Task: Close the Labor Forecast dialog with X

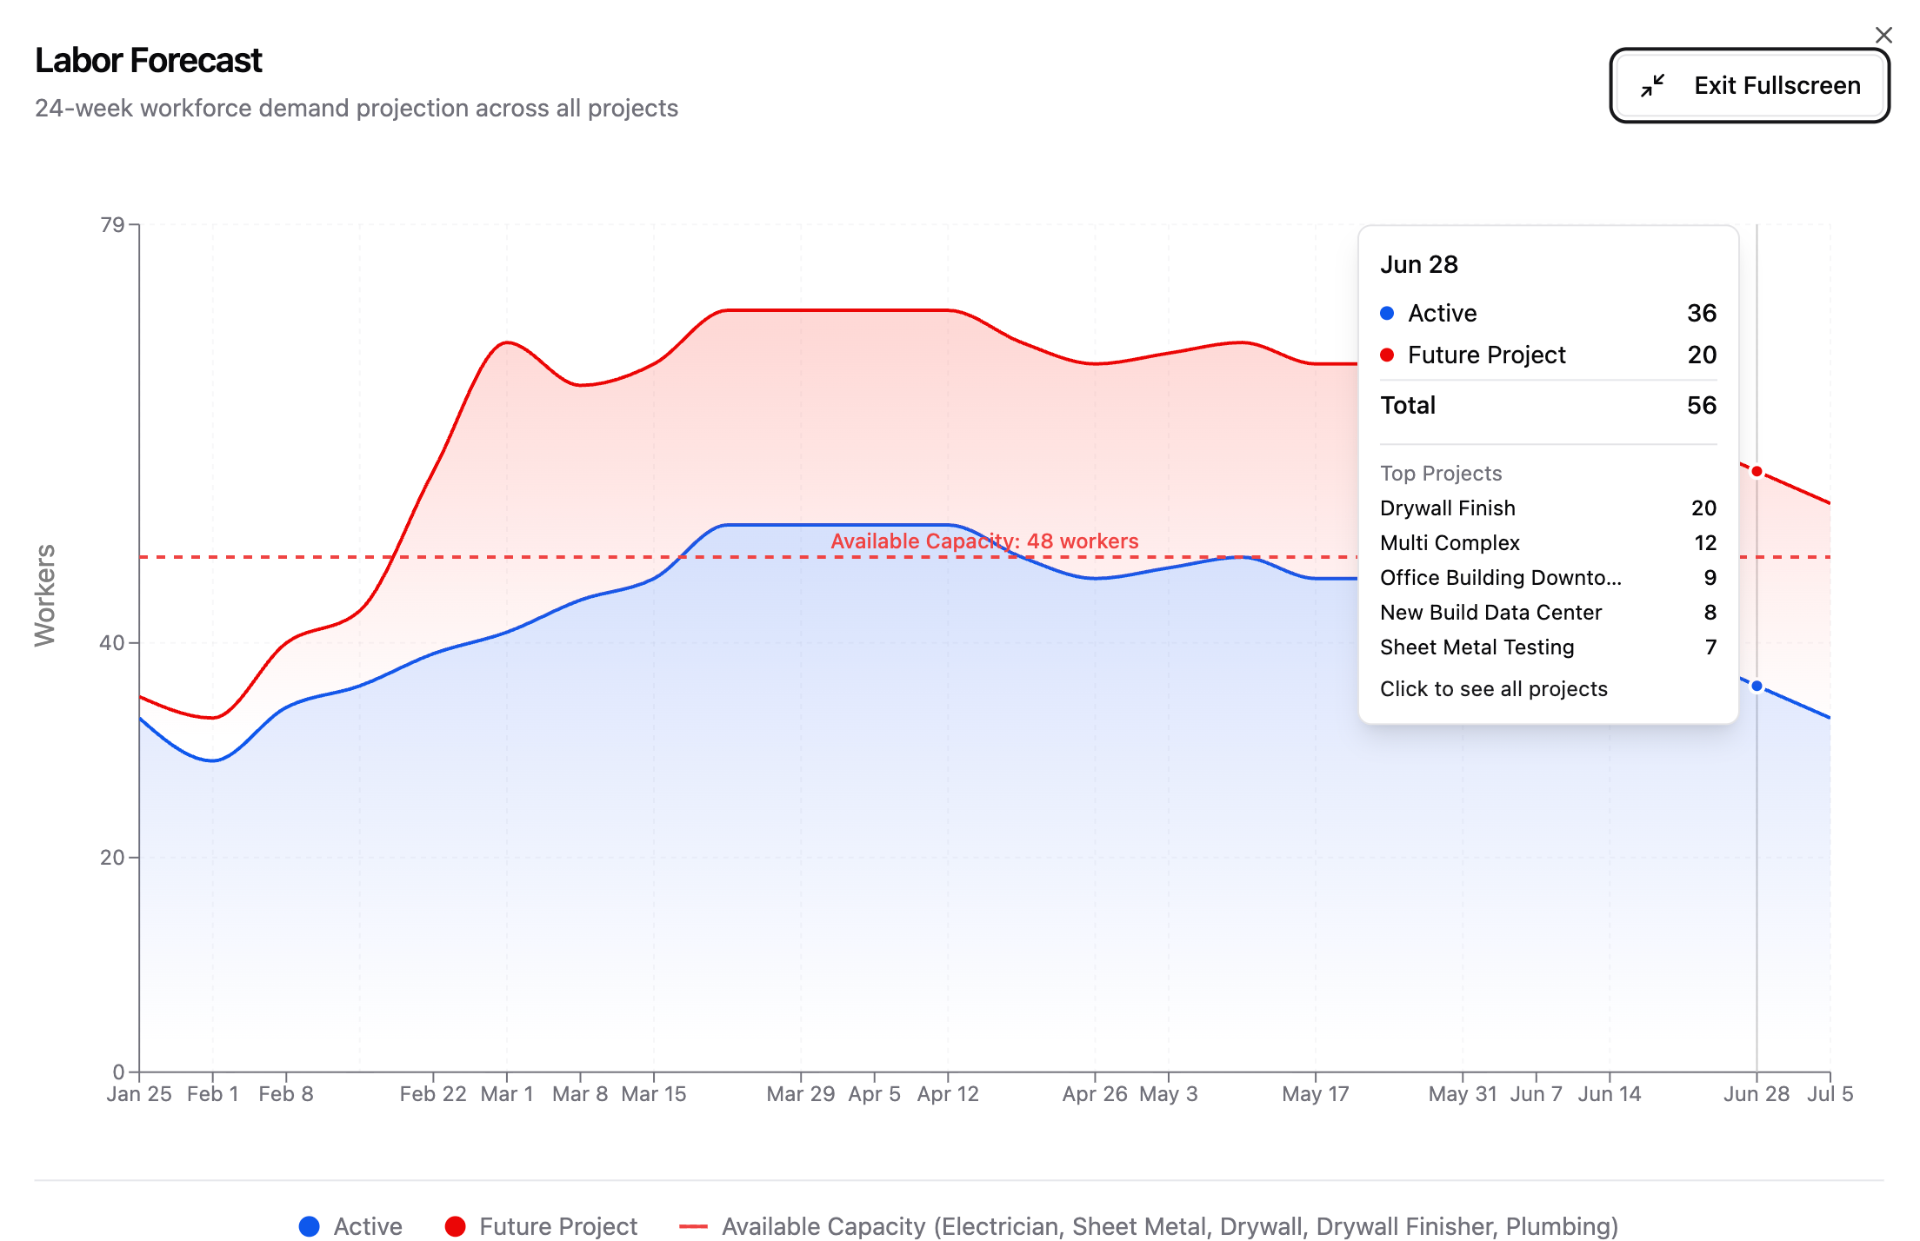Action: [x=1883, y=35]
